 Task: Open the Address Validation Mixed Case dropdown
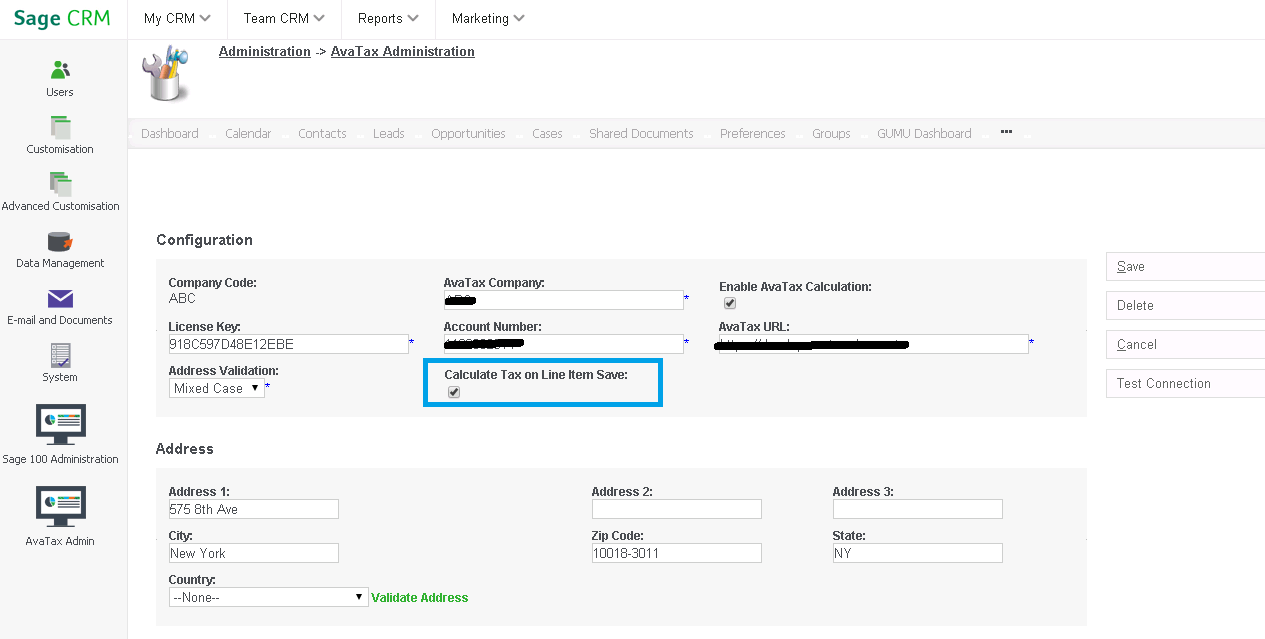216,388
